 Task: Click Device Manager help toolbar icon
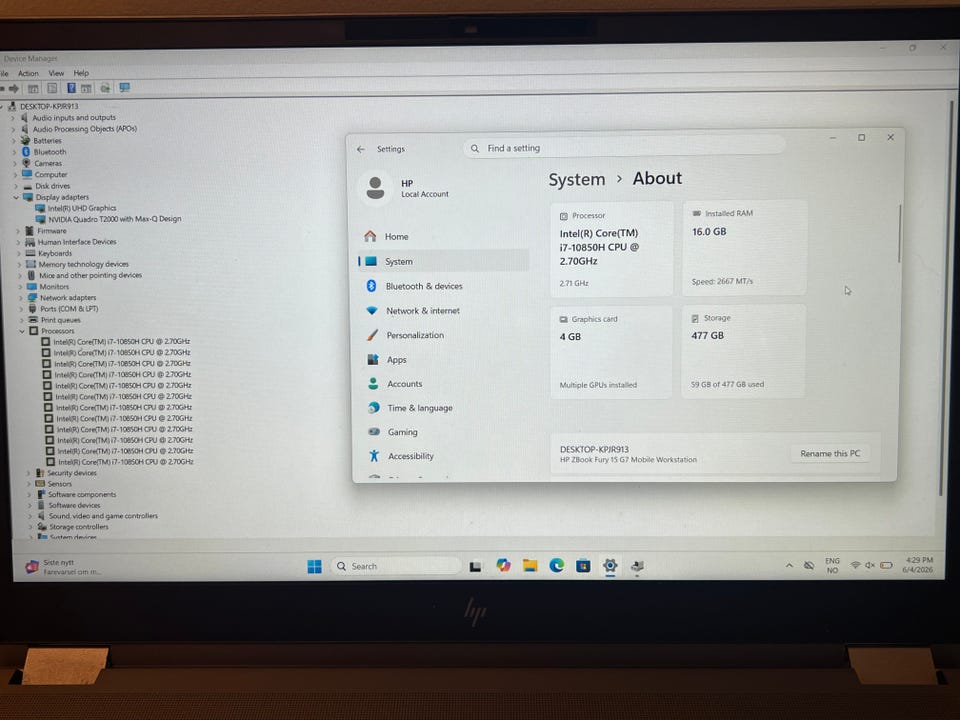pyautogui.click(x=72, y=88)
